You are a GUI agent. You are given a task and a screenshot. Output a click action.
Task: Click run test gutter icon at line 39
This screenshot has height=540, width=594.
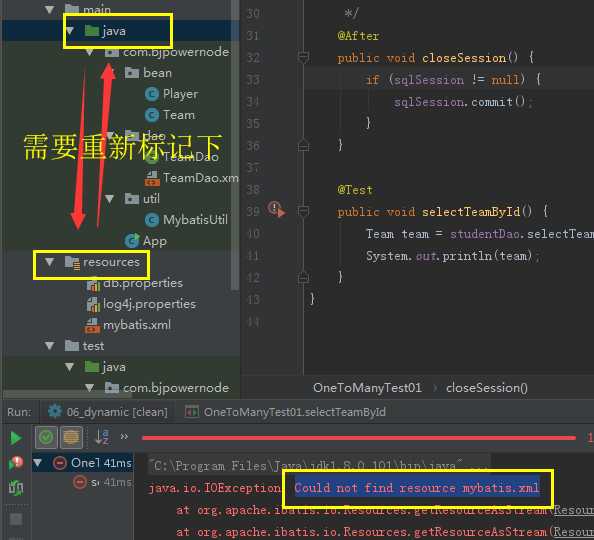point(277,209)
